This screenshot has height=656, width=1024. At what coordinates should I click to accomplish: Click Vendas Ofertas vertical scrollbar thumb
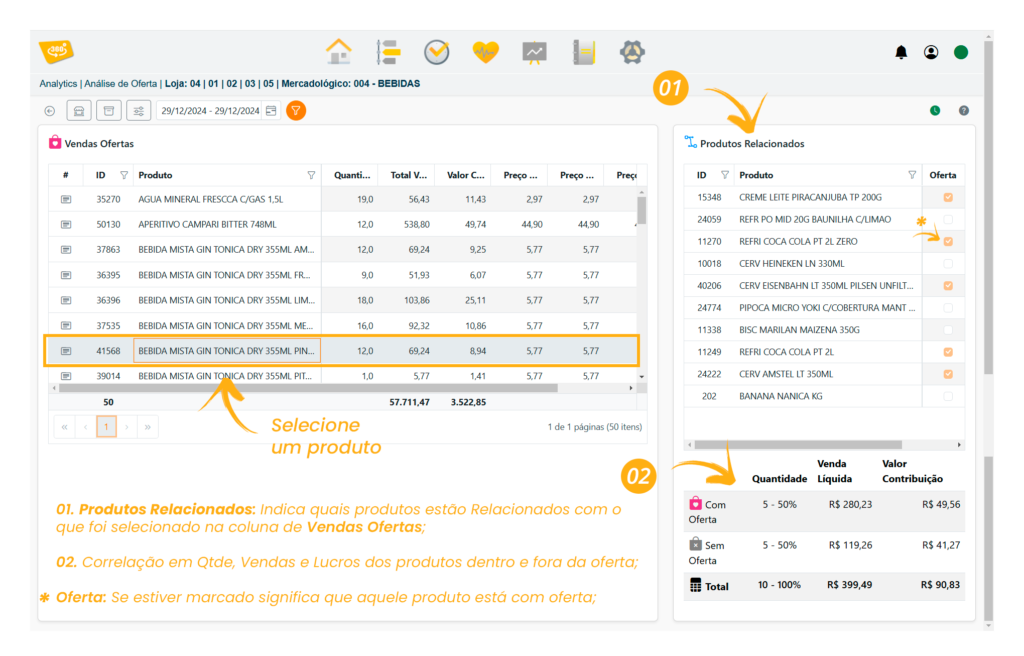(x=642, y=210)
